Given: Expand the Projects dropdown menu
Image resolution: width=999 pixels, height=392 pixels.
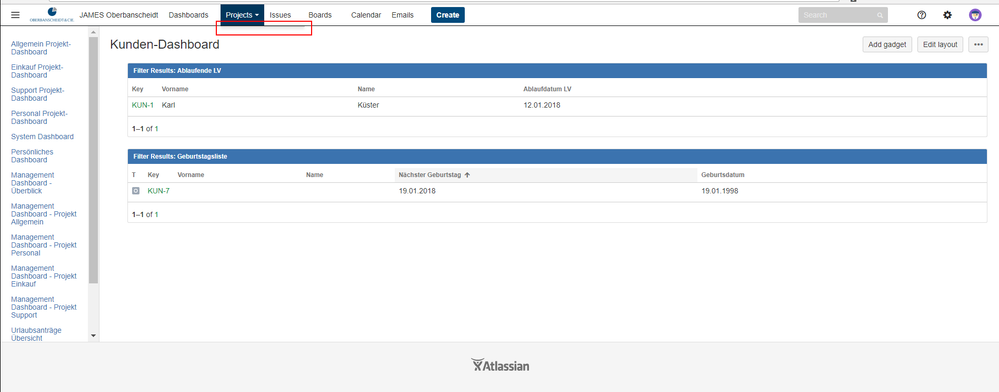Looking at the screenshot, I should click(x=242, y=15).
